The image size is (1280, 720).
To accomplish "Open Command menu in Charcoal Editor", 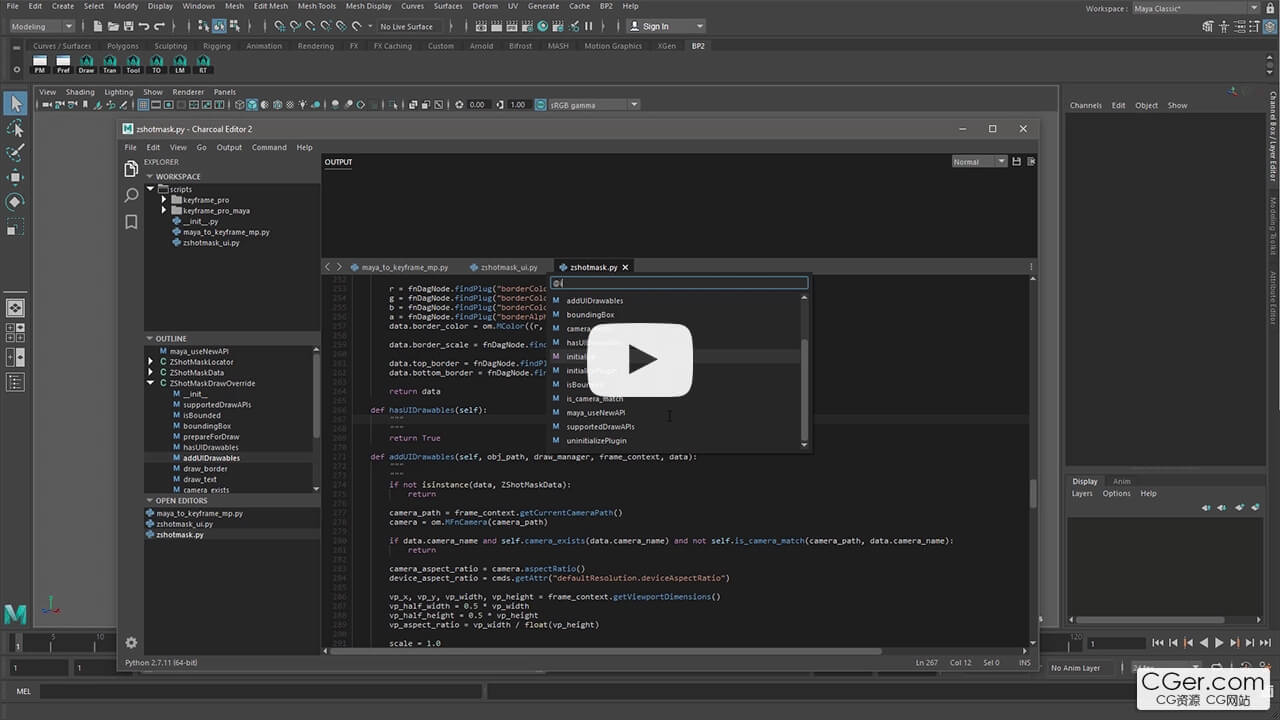I will tap(269, 147).
